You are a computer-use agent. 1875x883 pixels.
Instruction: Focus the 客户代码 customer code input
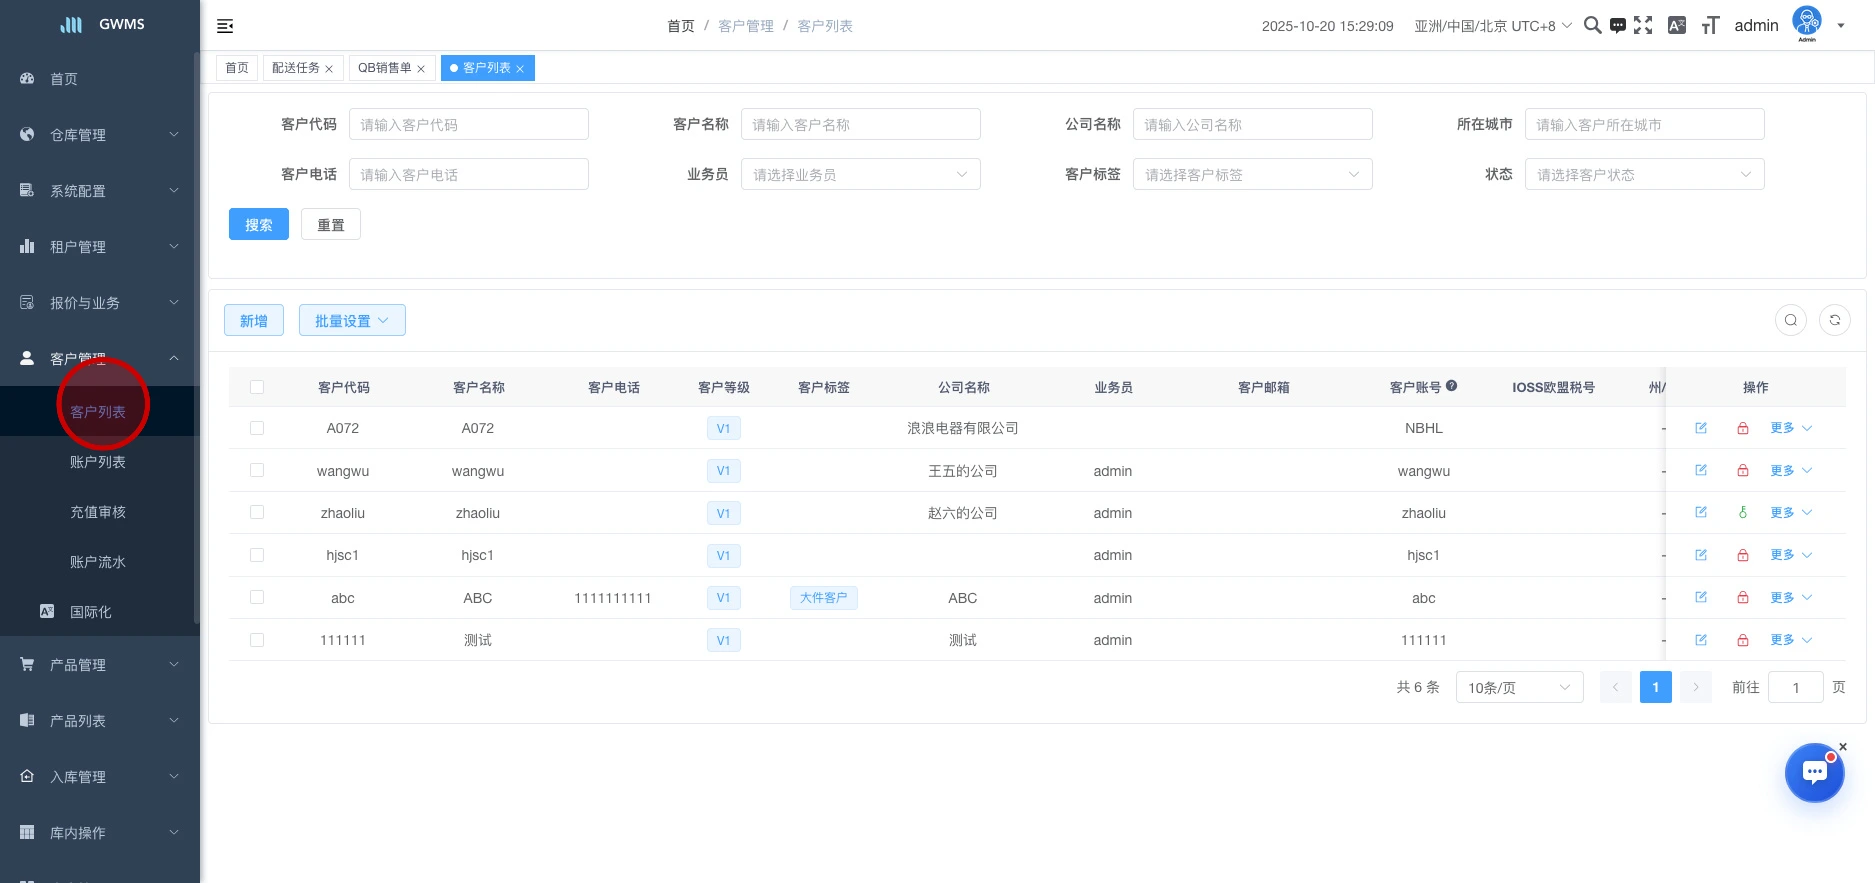tap(468, 125)
